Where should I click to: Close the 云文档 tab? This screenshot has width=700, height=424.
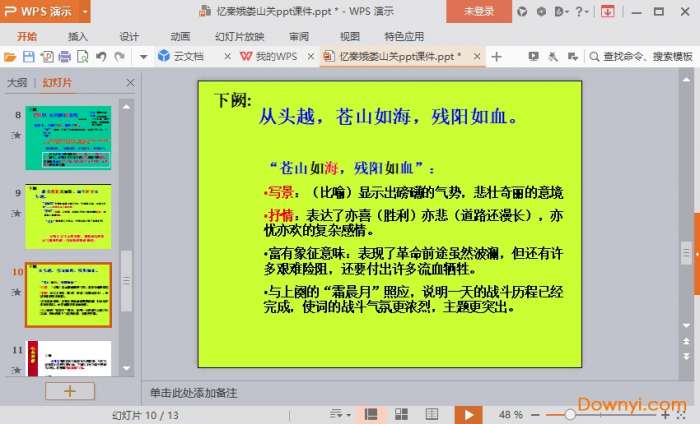tap(227, 57)
